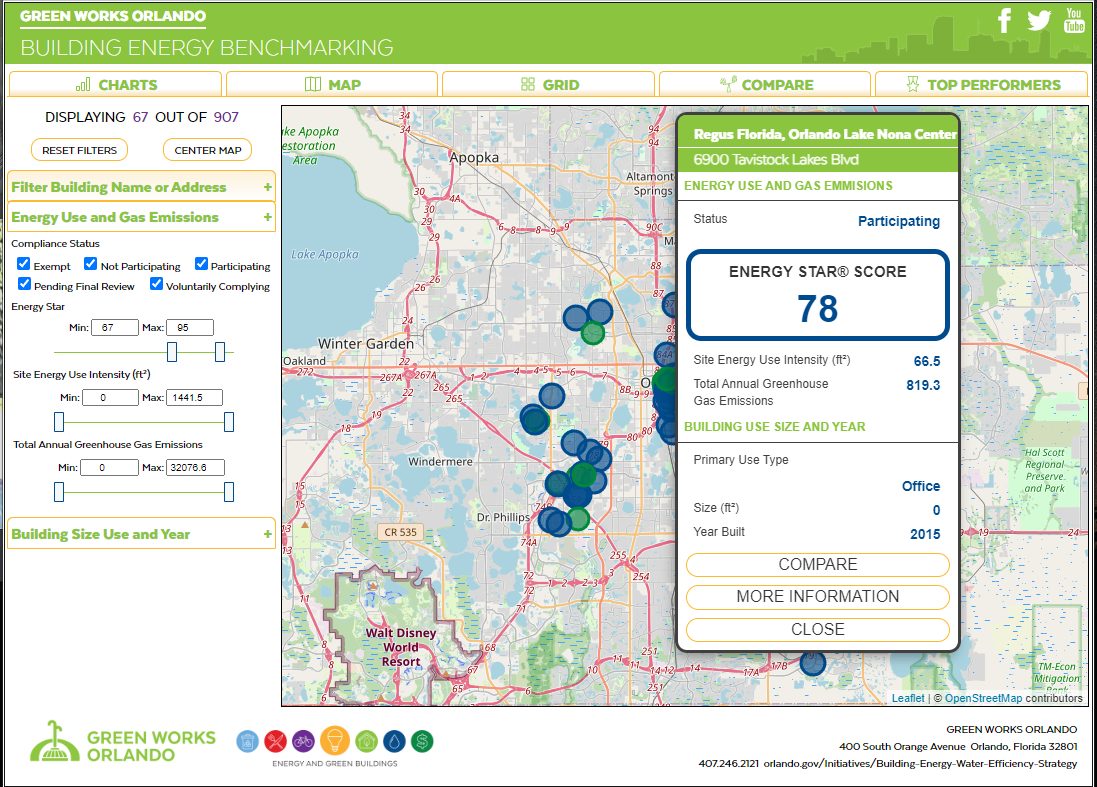Click the purple bicycle footer icon
Screen dimensions: 1097x787
click(303, 741)
